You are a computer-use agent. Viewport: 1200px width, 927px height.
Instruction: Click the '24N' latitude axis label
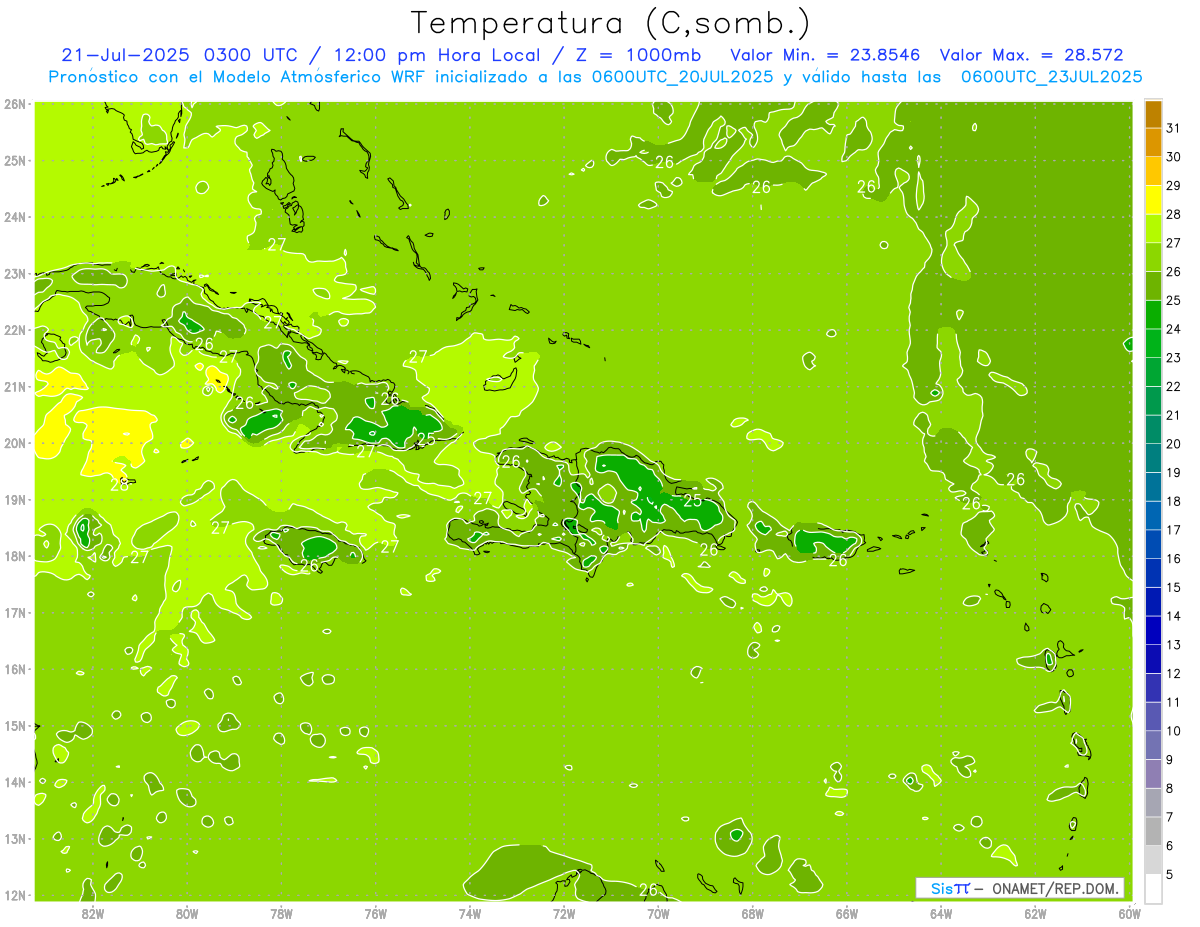click(15, 217)
